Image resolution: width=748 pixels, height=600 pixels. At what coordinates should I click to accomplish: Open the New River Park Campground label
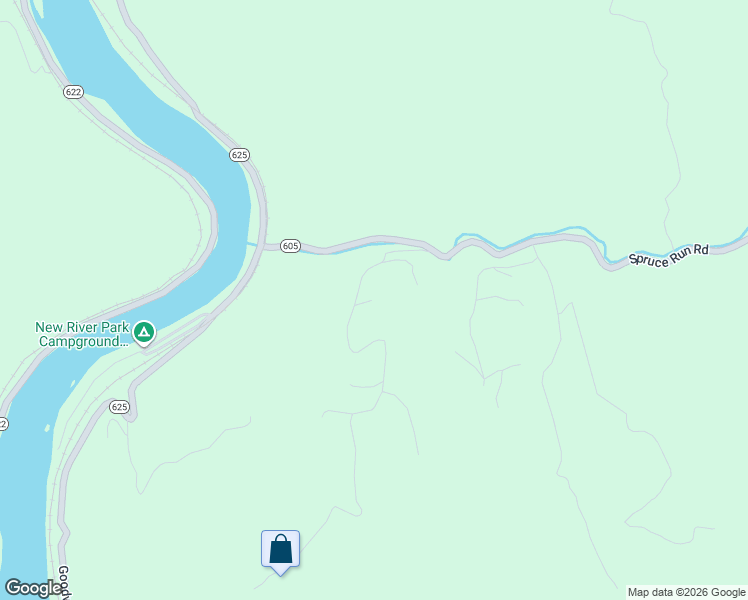click(83, 334)
